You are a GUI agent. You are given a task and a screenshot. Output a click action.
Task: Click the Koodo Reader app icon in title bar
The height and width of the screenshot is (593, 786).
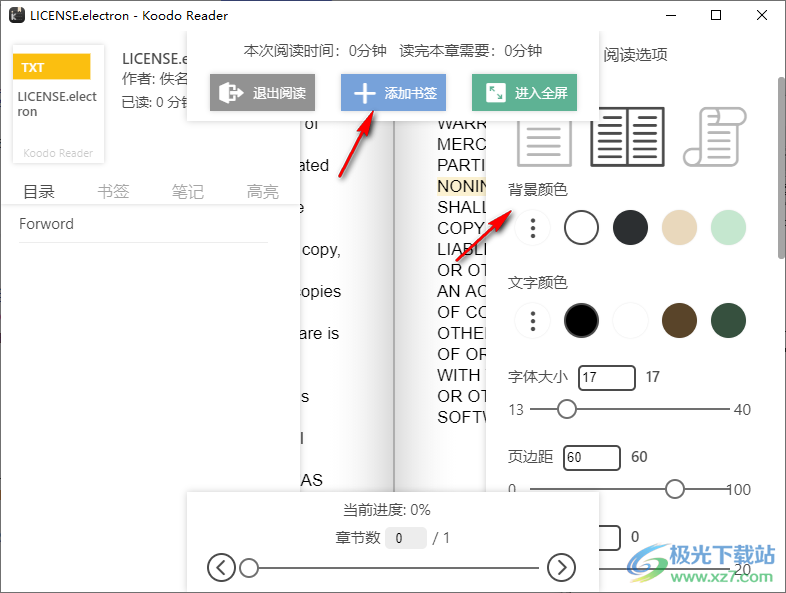point(17,15)
